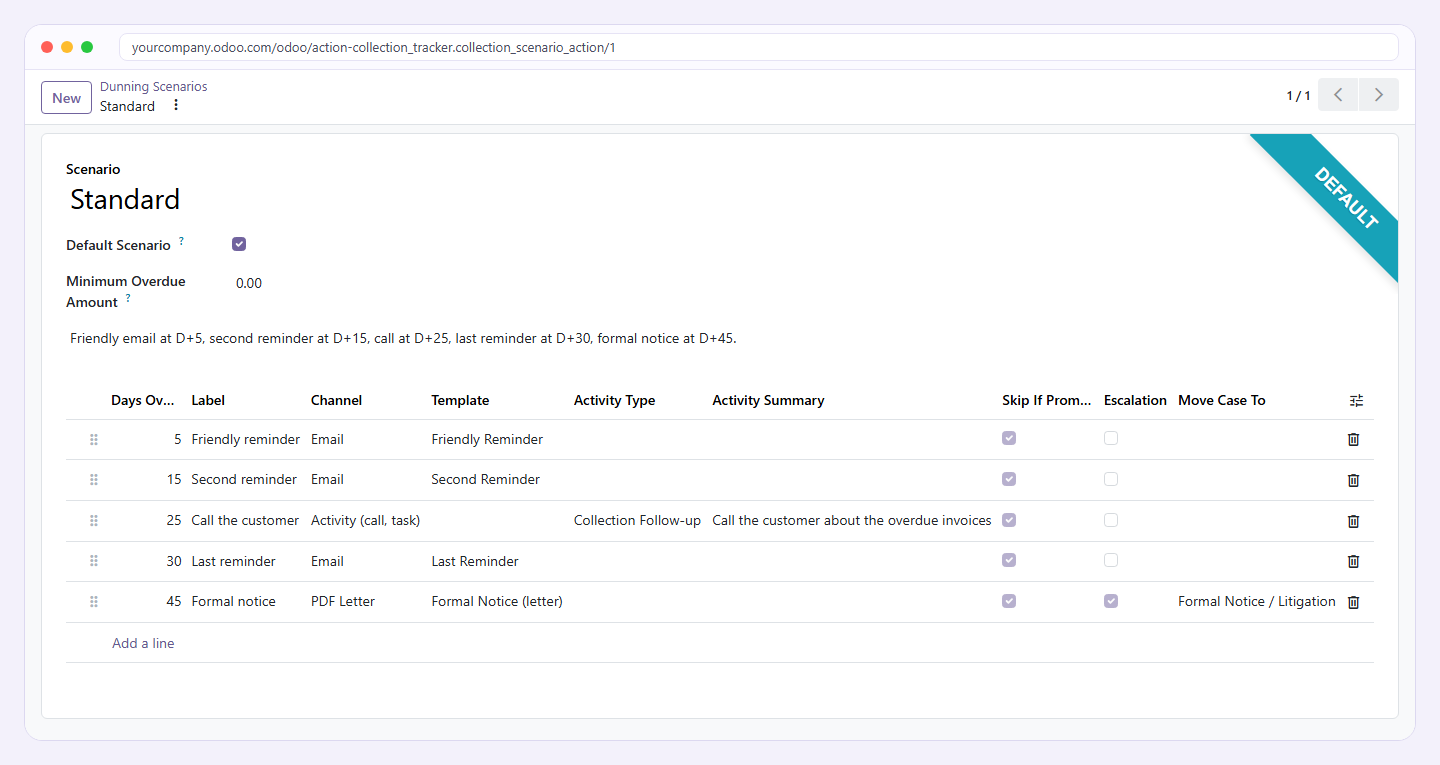Viewport: 1440px width, 765px height.
Task: Uncheck the Default Scenario checkbox
Action: pos(239,244)
